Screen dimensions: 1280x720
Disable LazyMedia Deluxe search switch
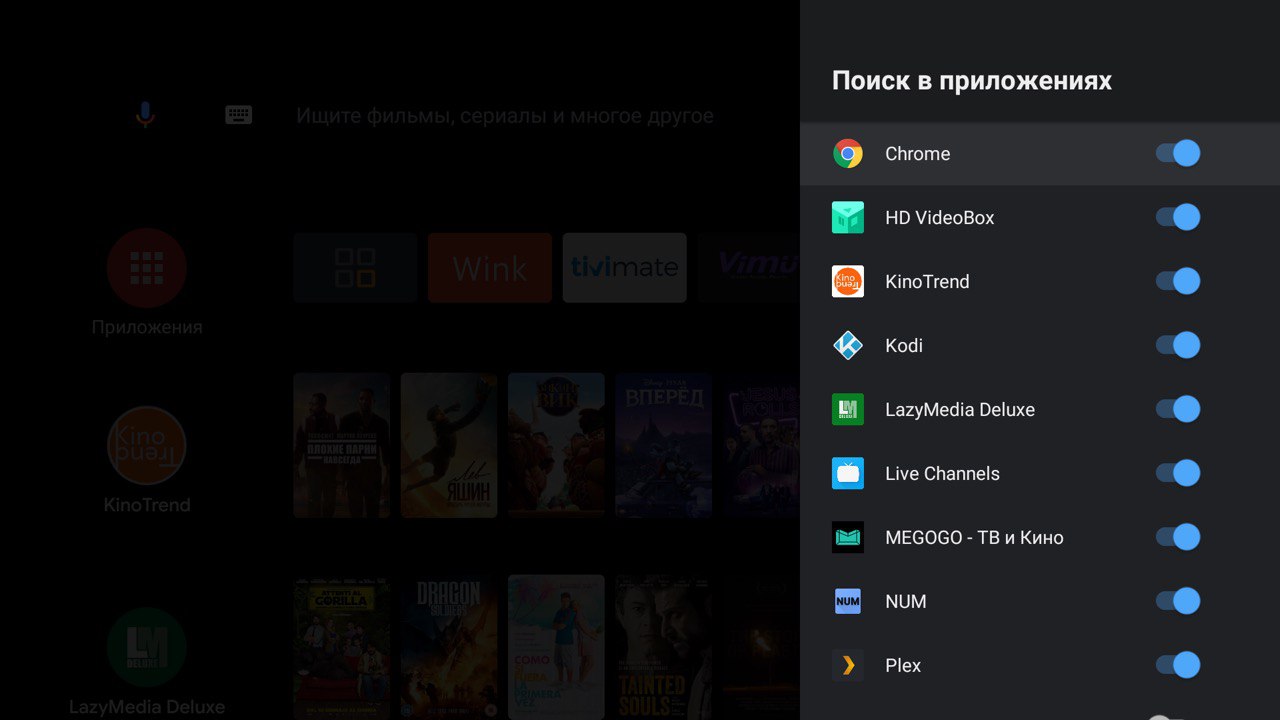click(1178, 410)
